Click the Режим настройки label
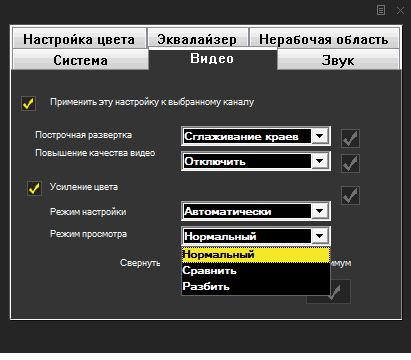Viewport: 411px width, 360px height. click(88, 212)
